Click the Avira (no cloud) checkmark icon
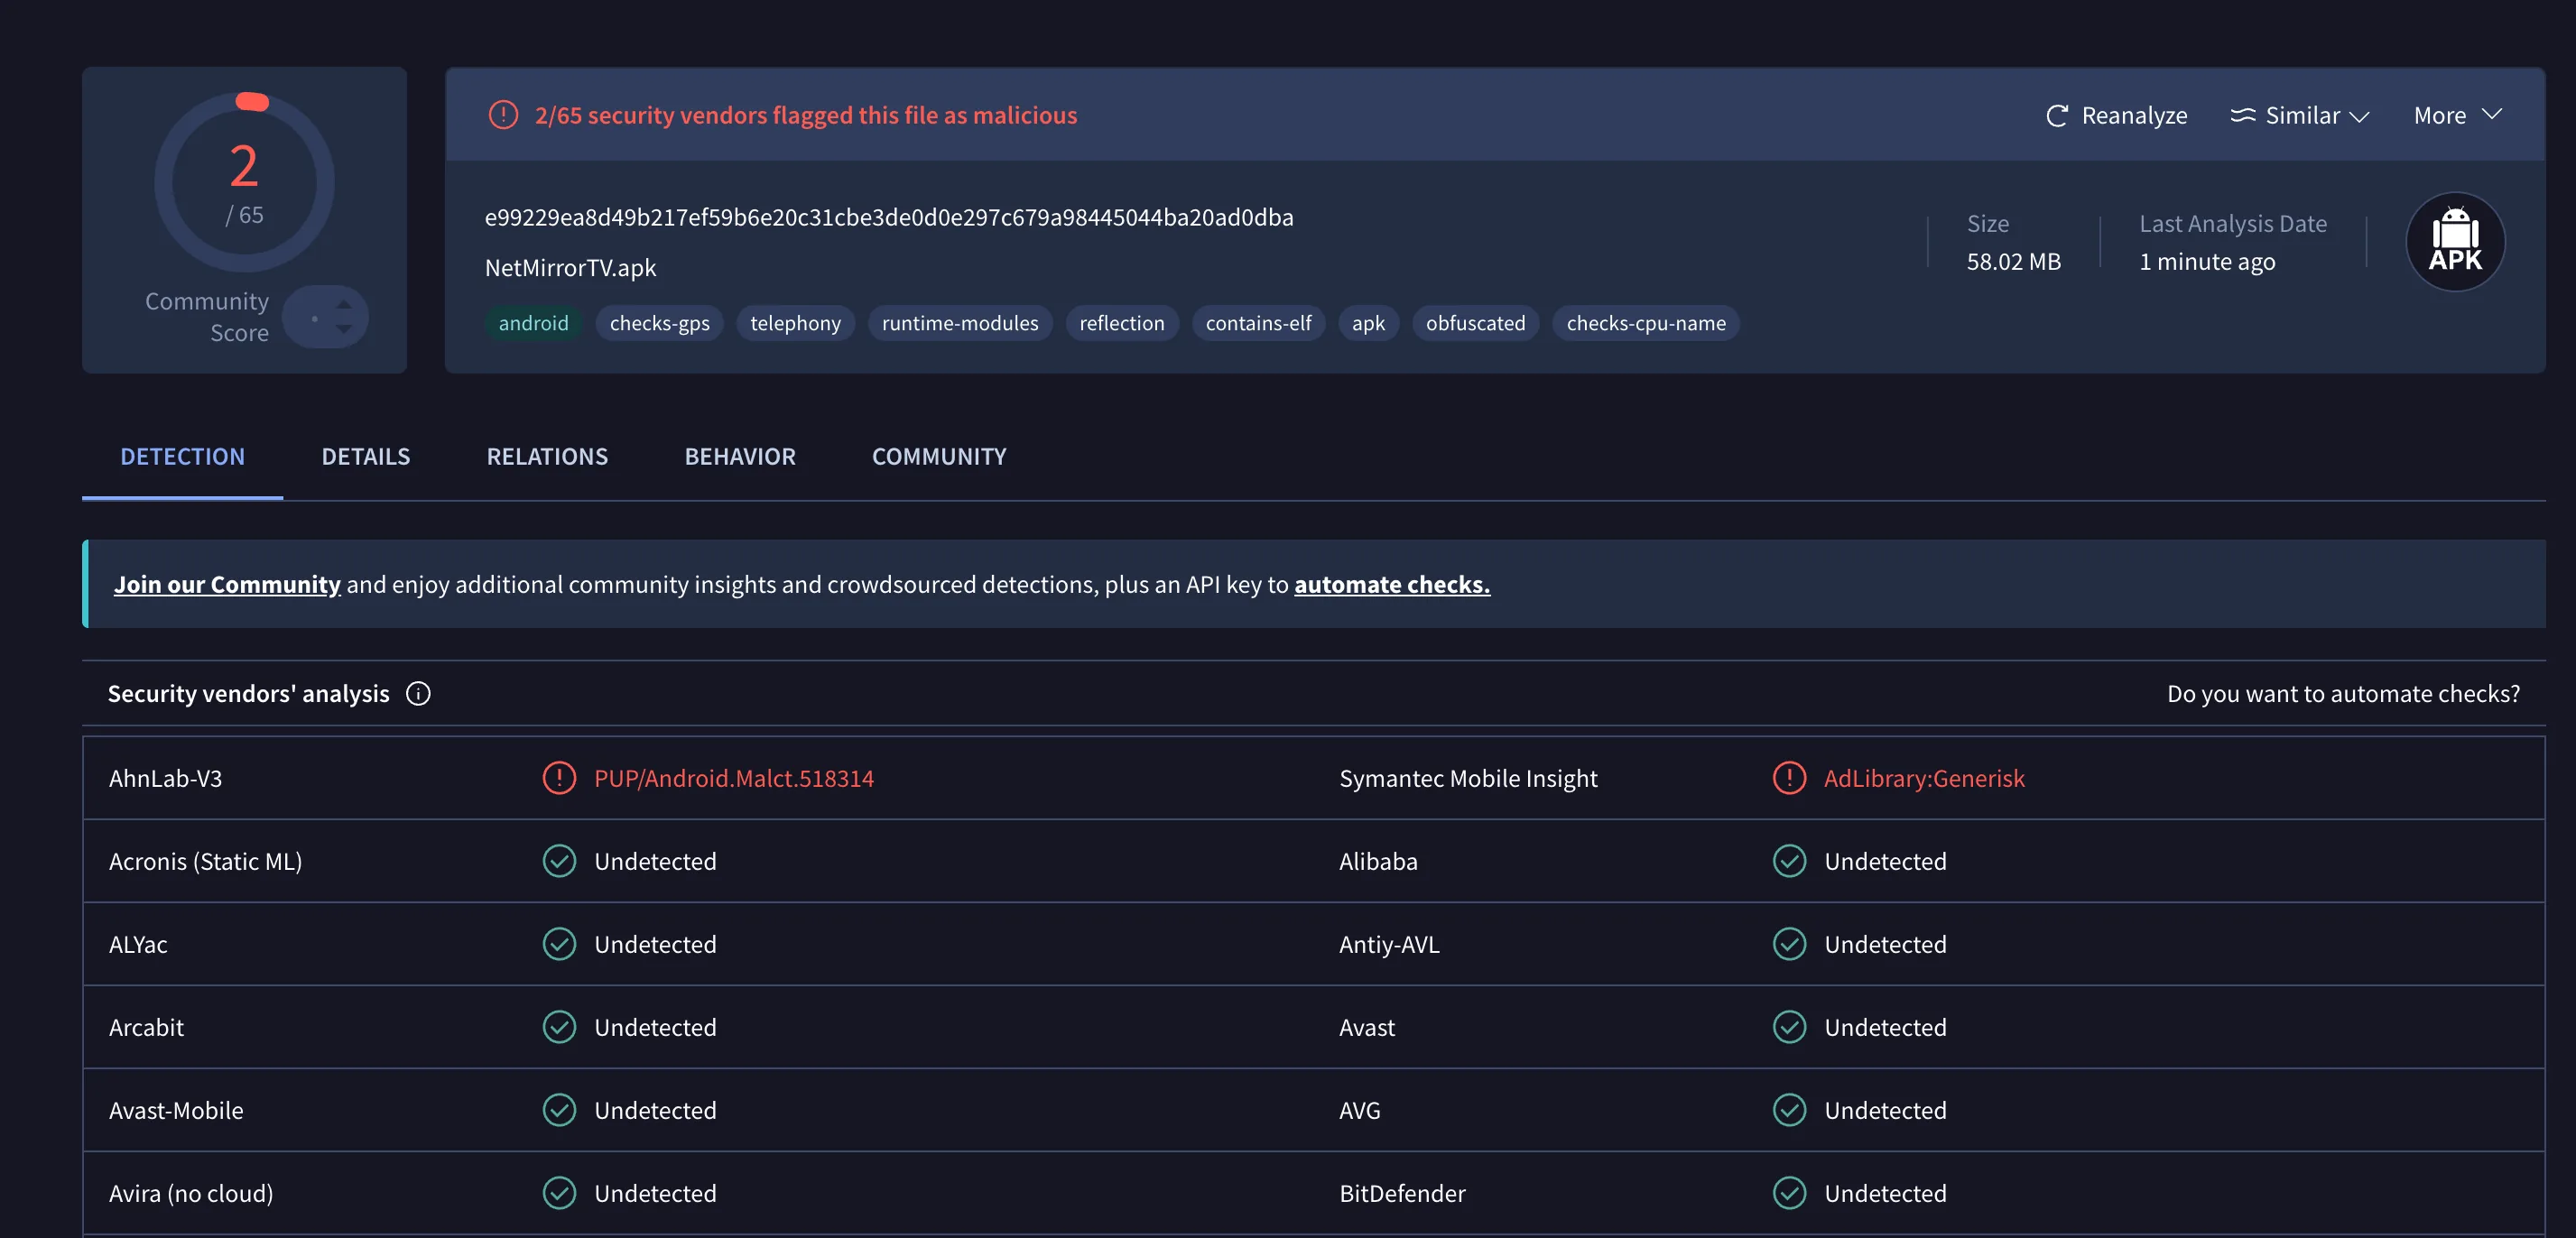 [x=559, y=1192]
